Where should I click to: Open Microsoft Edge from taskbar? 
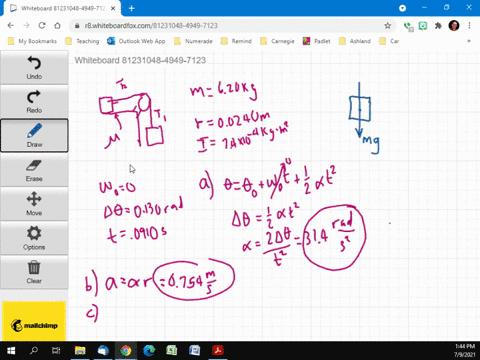(149, 351)
